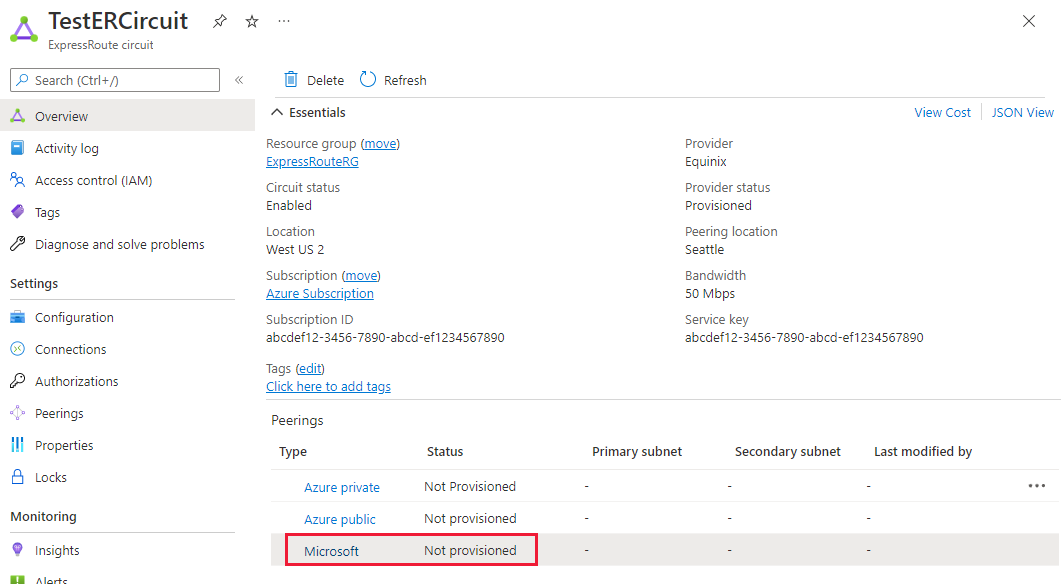The width and height of the screenshot is (1061, 584).
Task: Open the ellipsis menu beside title
Action: point(284,21)
